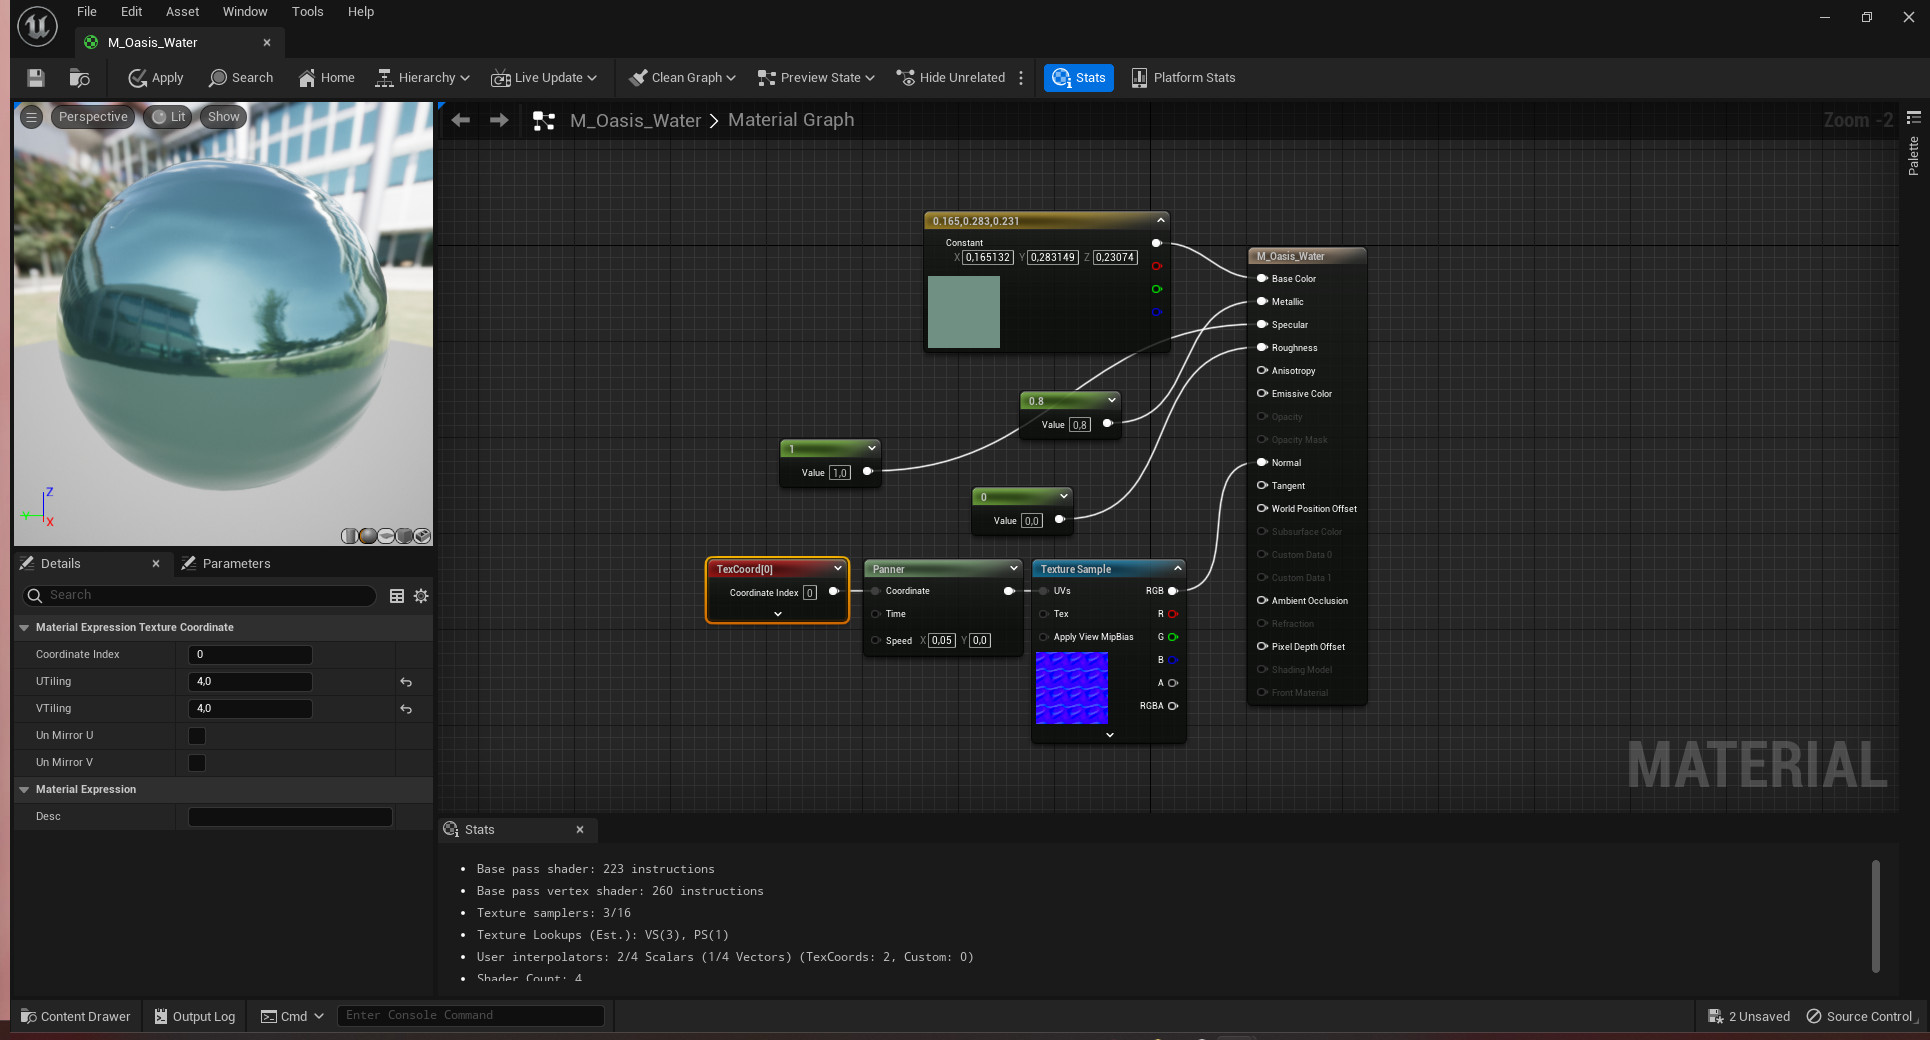This screenshot has width=1930, height=1040.
Task: Click the Texture Sample normal map thumbnail
Action: pos(1072,688)
